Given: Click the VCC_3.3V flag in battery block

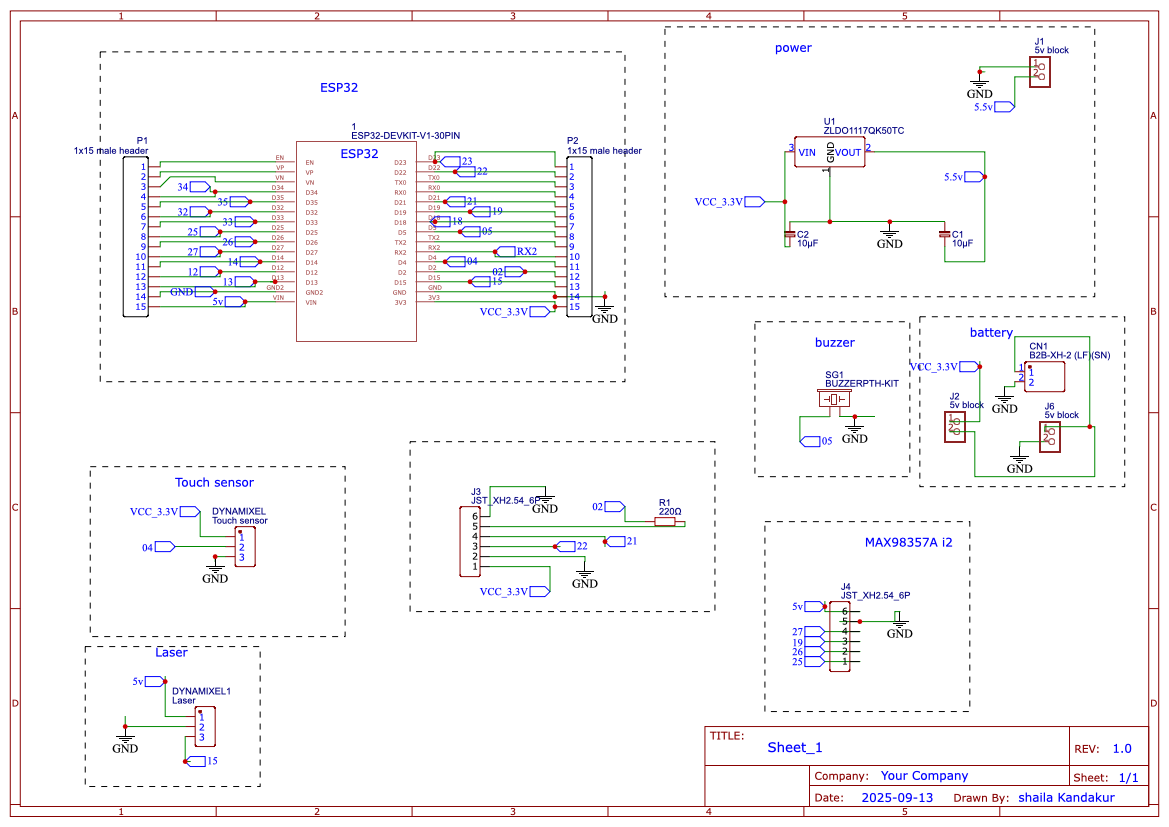Looking at the screenshot, I should tap(945, 367).
